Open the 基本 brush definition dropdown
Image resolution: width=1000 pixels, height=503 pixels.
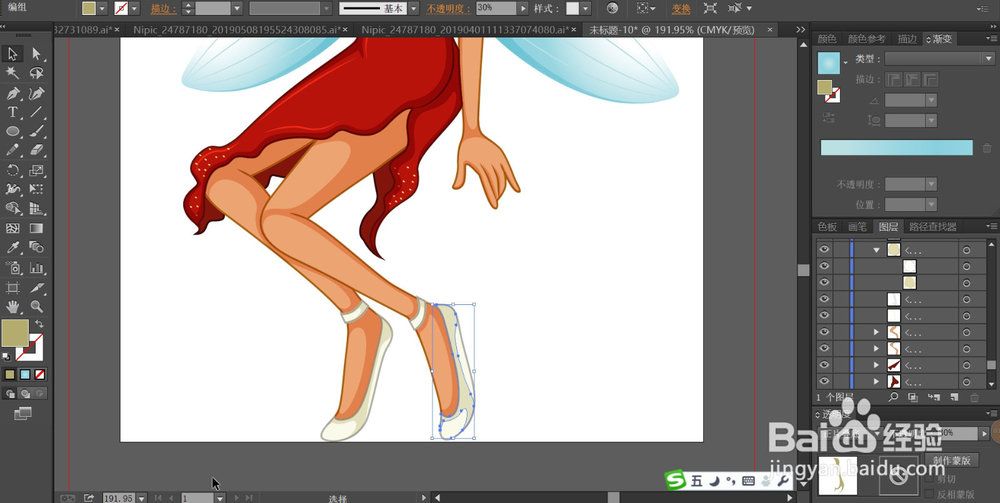[x=413, y=8]
